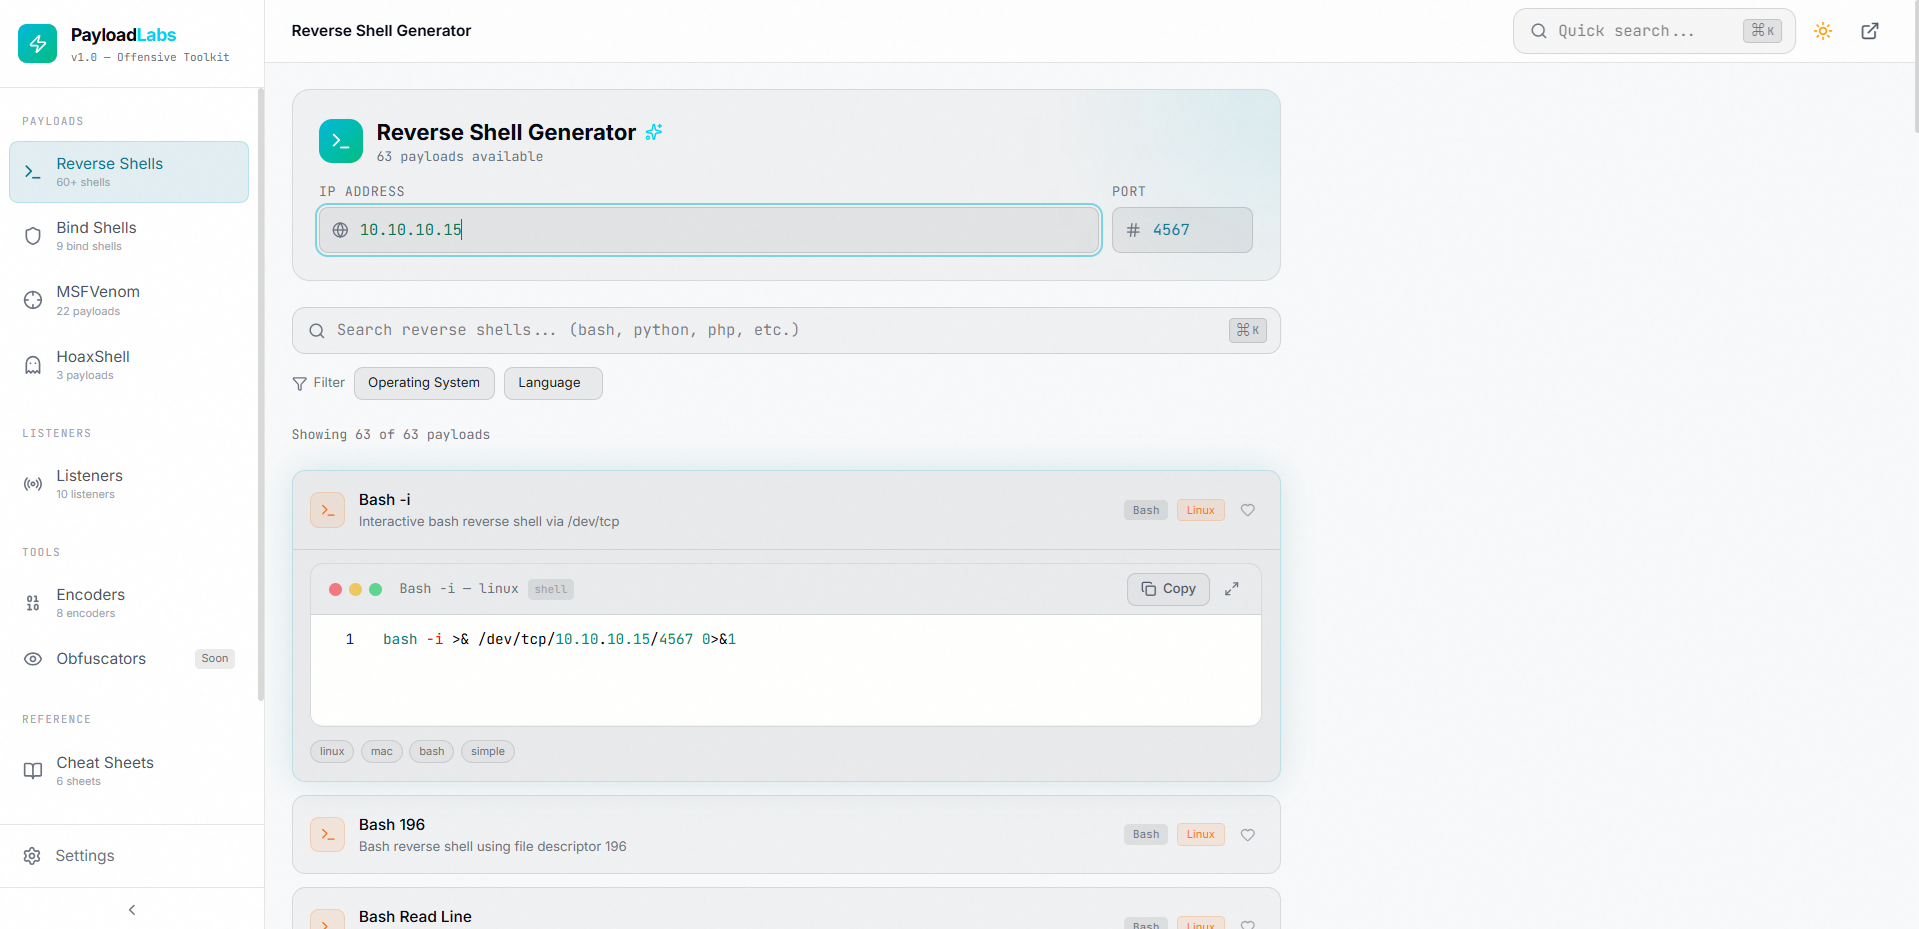This screenshot has height=929, width=1919.
Task: Open the Reverse Shells section
Action: [x=129, y=172]
